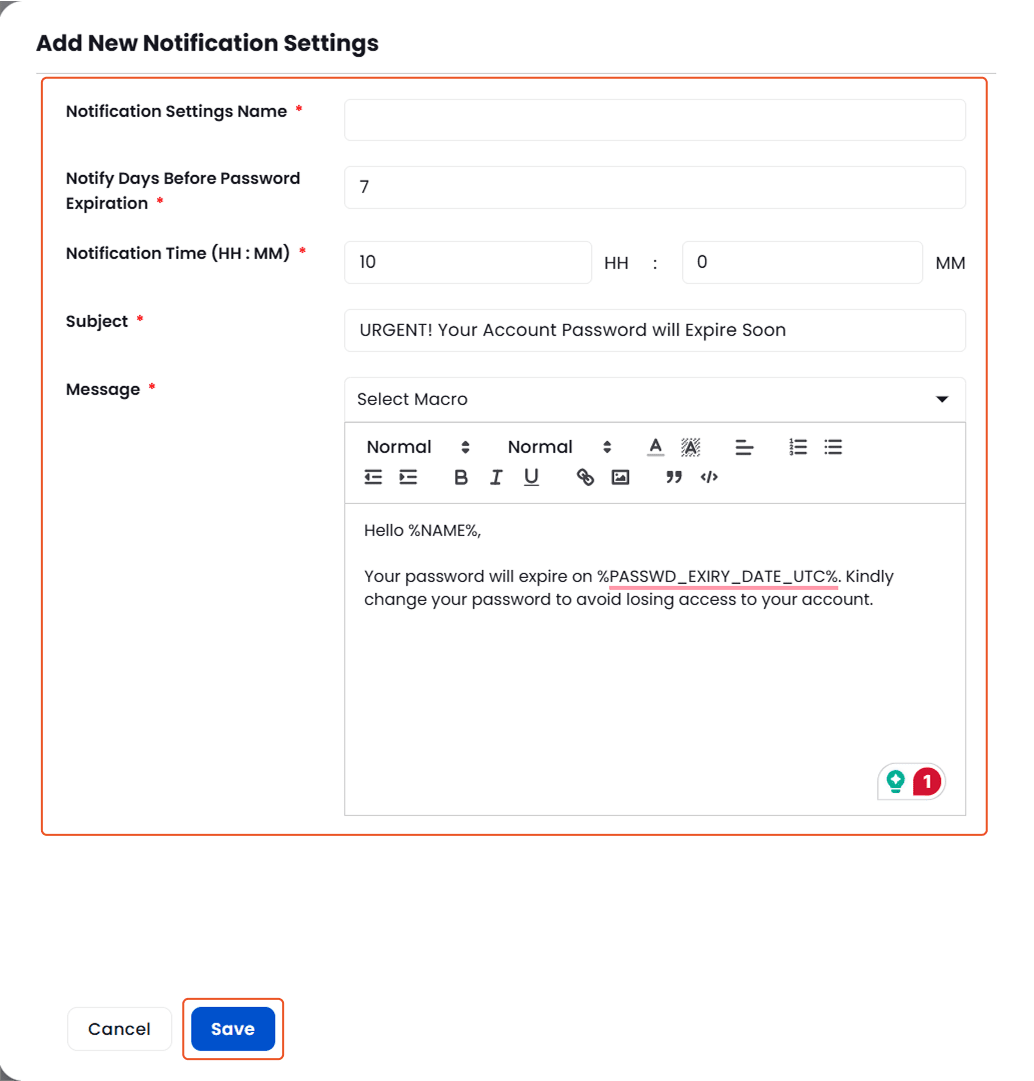Format the message as a blockquote

[x=673, y=477]
